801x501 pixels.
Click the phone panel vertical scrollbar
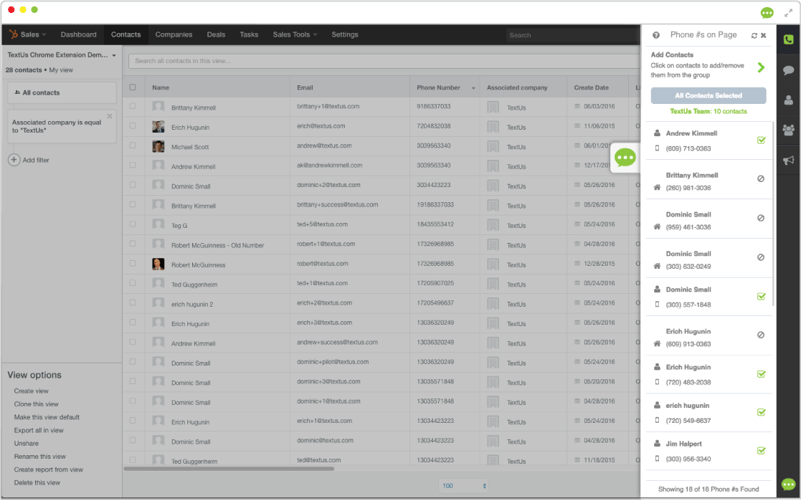click(773, 214)
